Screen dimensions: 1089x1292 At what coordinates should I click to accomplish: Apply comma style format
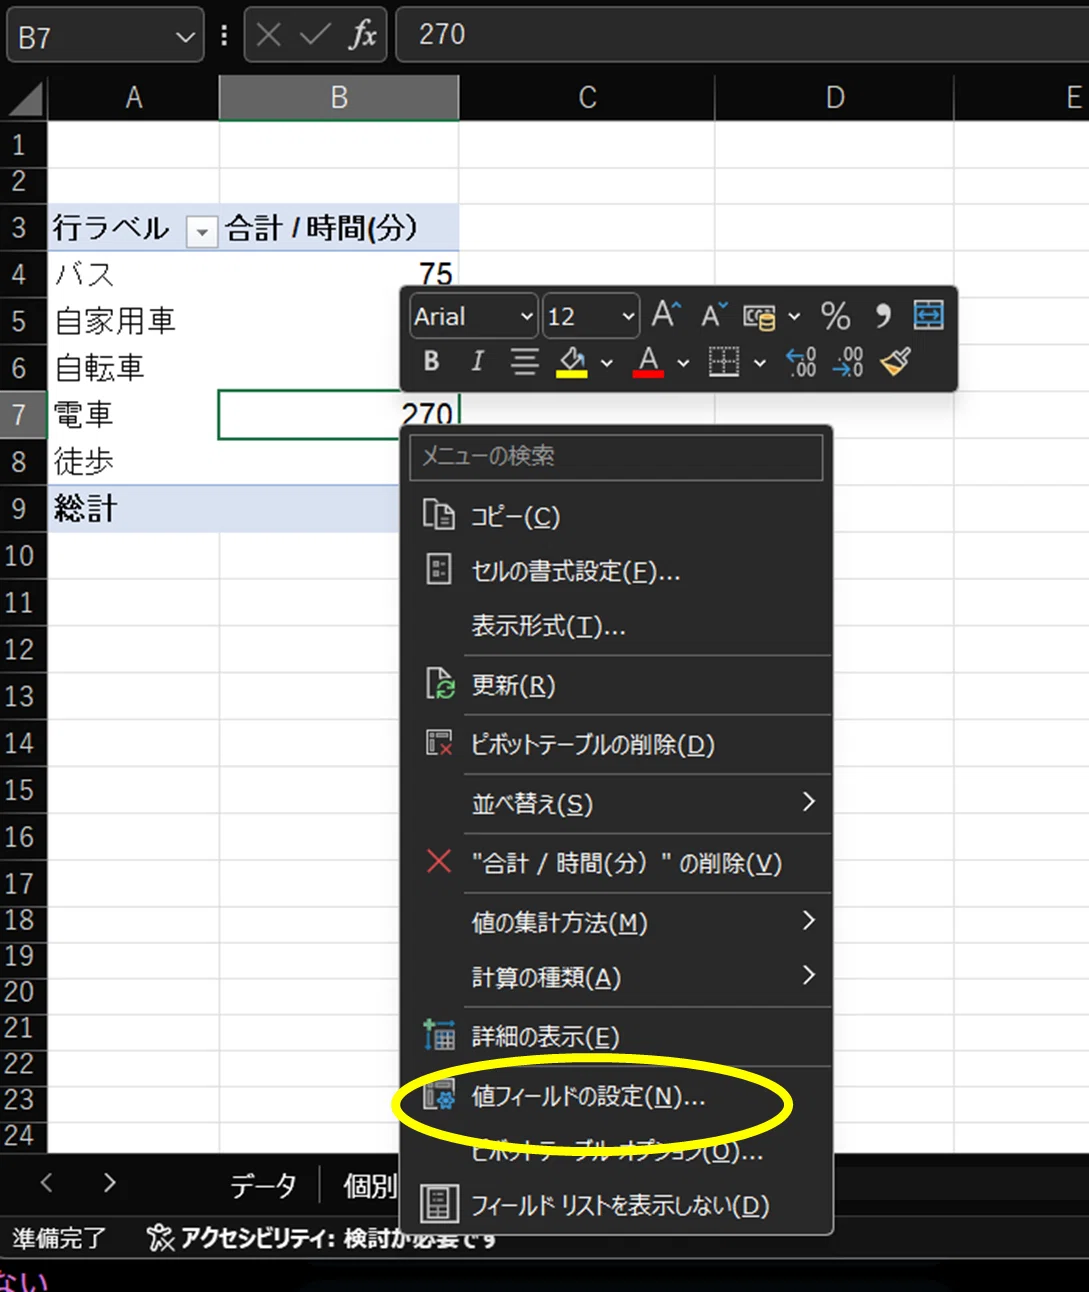(882, 316)
